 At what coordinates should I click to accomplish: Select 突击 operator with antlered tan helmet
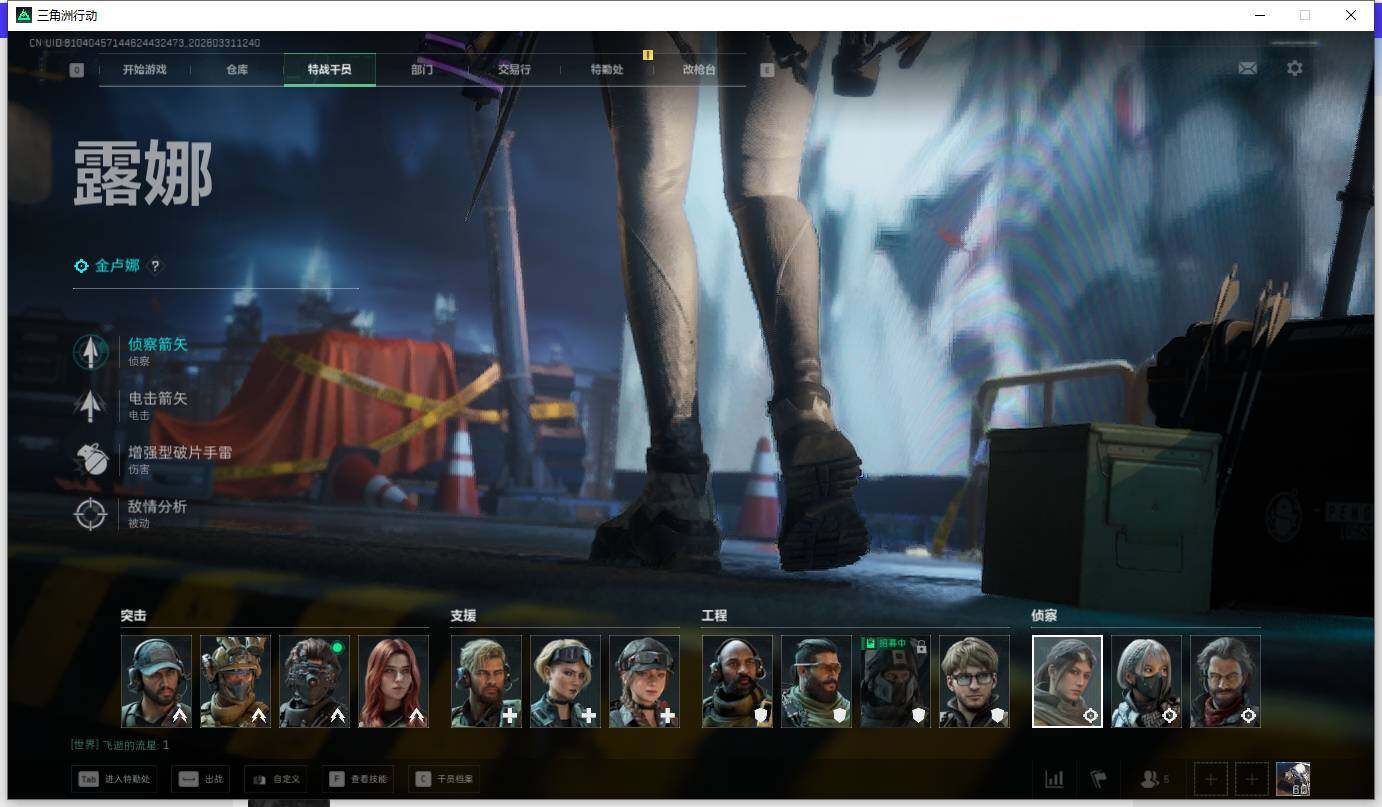coord(235,681)
